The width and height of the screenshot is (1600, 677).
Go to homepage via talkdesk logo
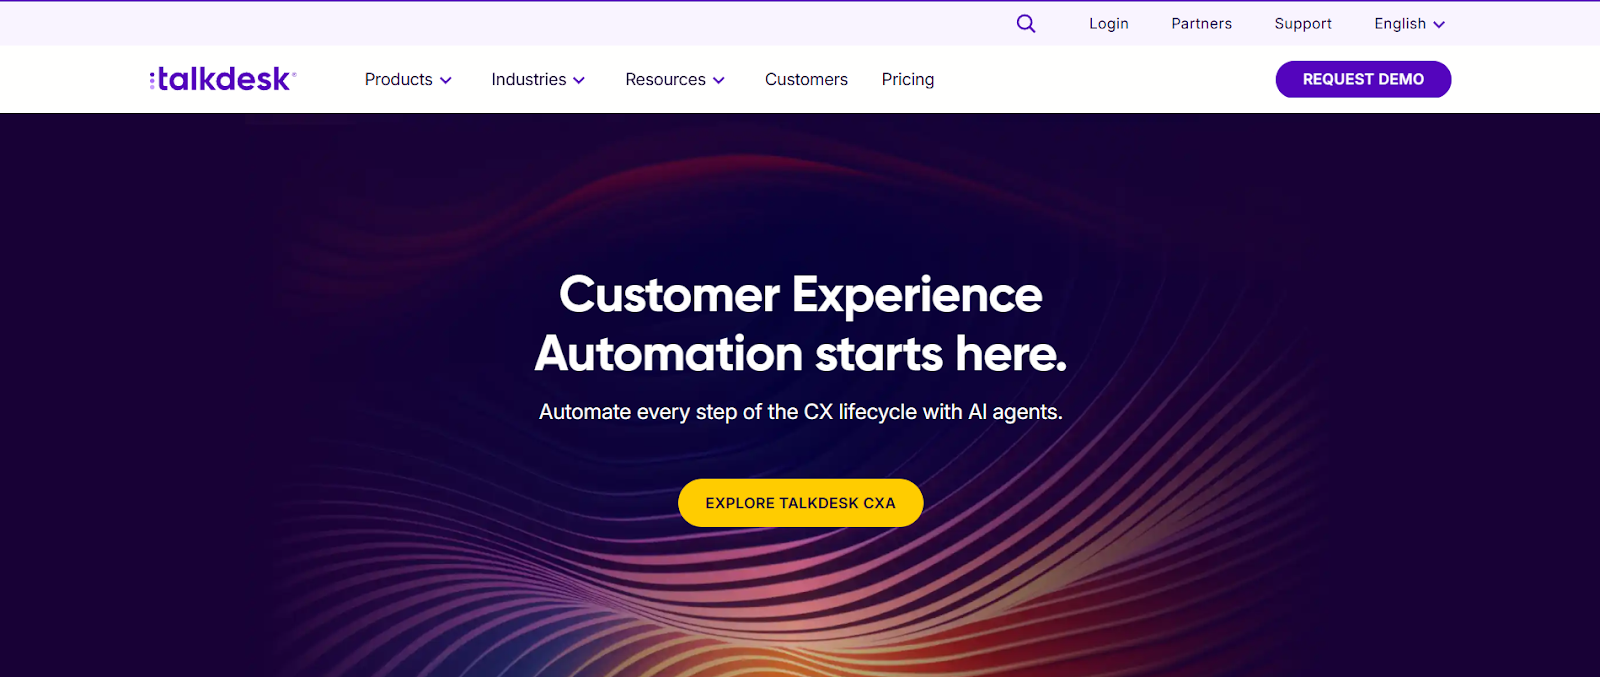[x=222, y=79]
